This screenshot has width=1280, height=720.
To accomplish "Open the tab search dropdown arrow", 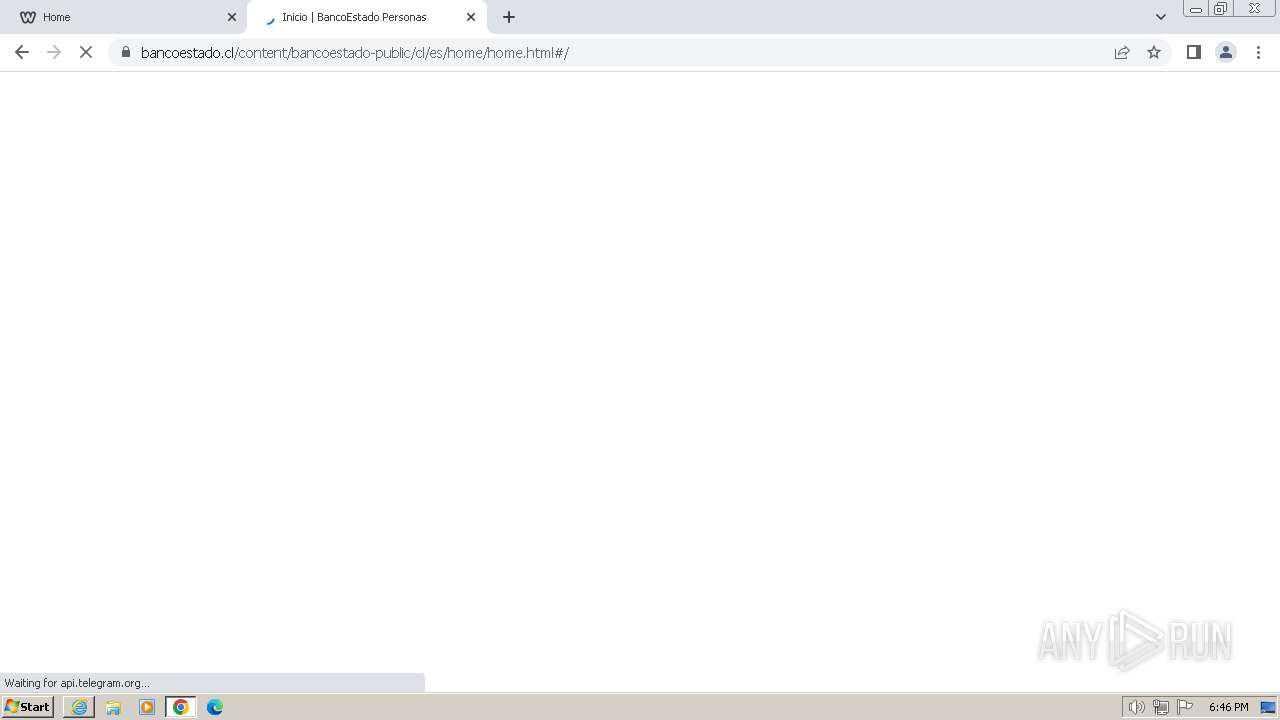I will 1161,17.
